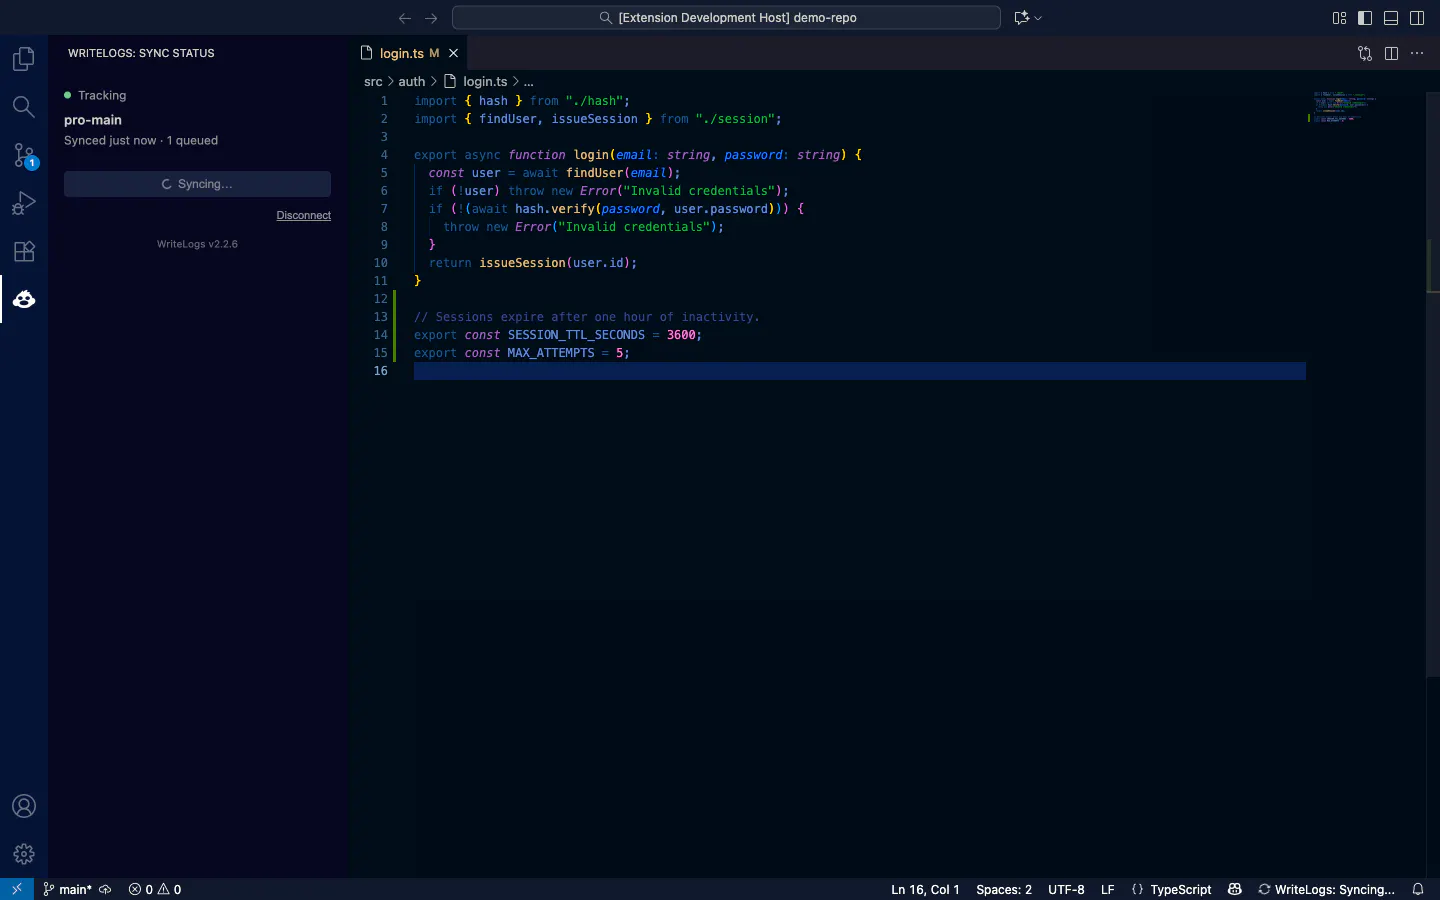The height and width of the screenshot is (900, 1440).
Task: Click MAX_ATTEMPTS constant in code
Action: point(551,353)
